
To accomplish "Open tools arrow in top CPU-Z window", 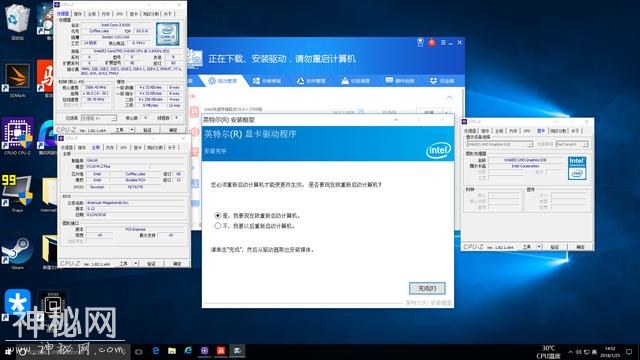I will tap(132, 130).
